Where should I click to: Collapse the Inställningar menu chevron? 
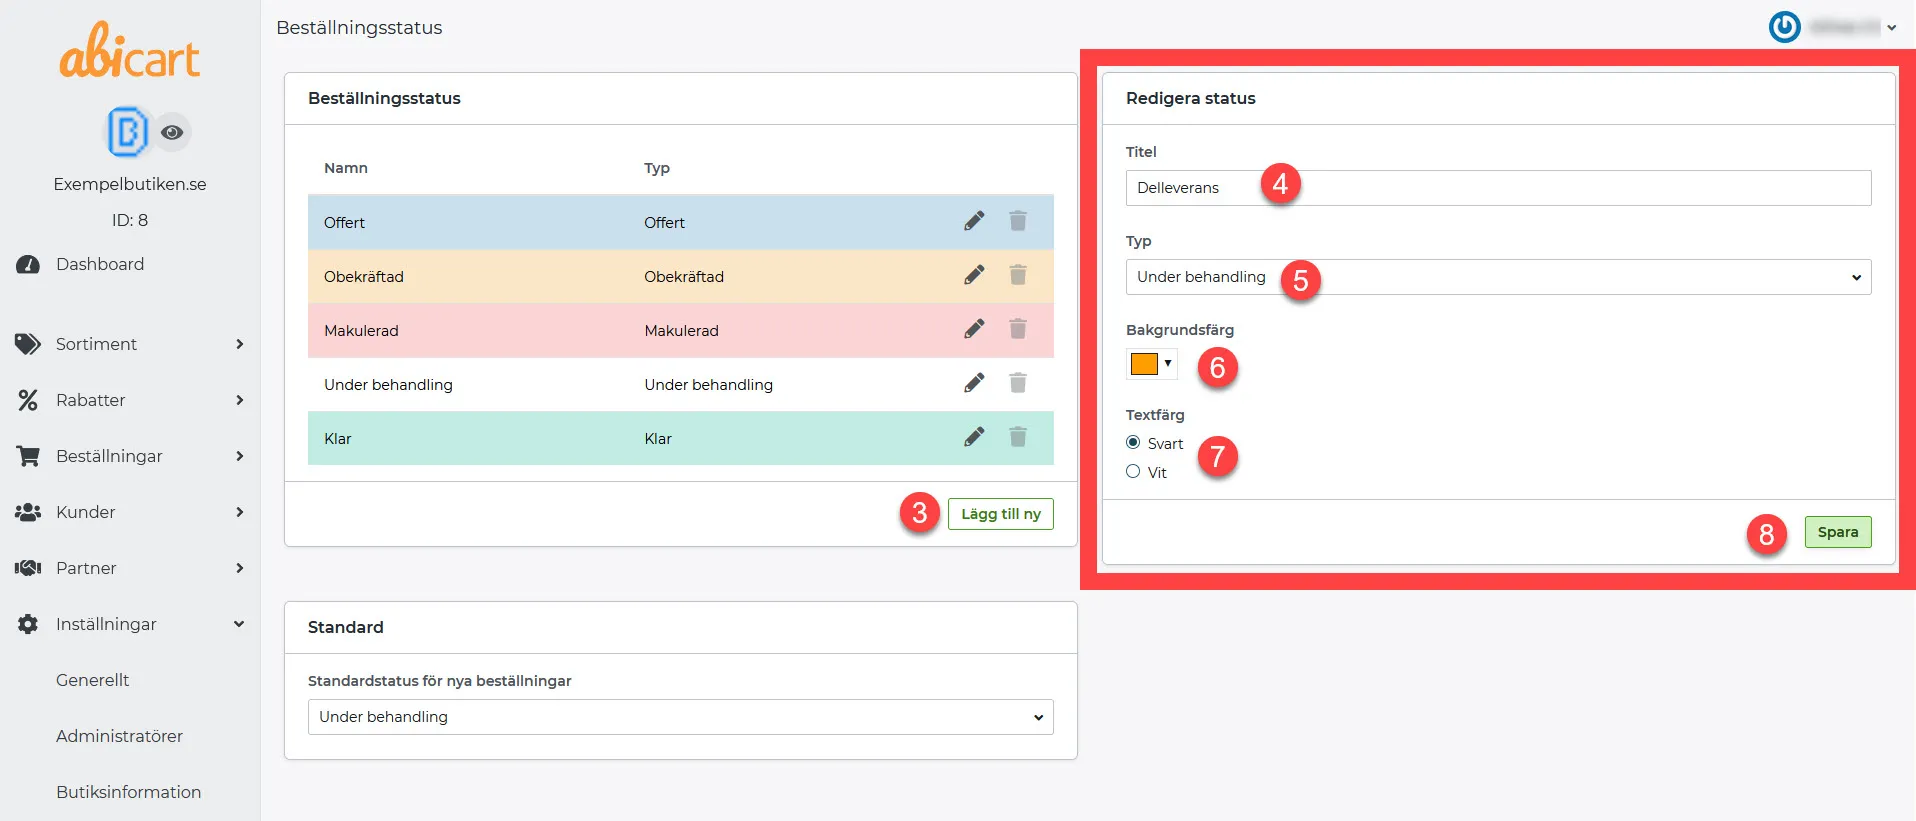(x=239, y=624)
